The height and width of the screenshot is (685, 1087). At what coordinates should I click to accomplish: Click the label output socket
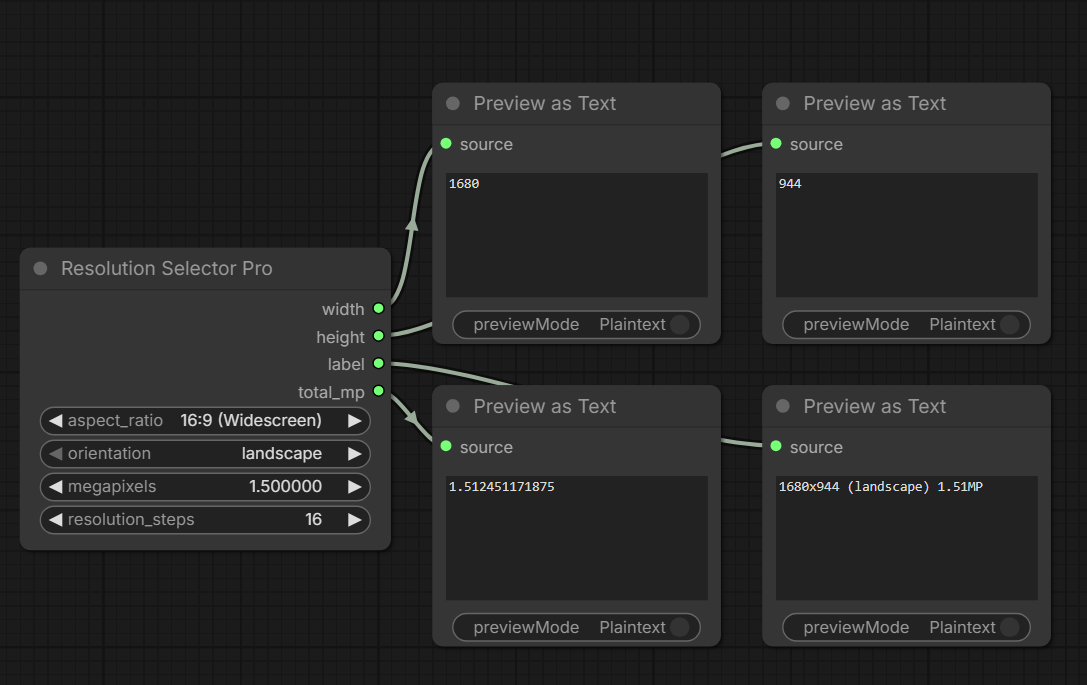[379, 363]
